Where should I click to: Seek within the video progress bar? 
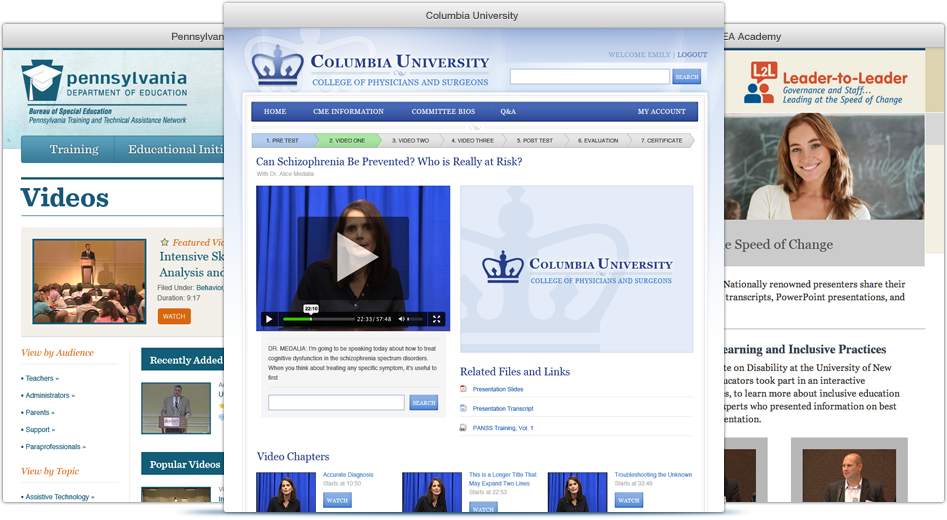click(318, 319)
